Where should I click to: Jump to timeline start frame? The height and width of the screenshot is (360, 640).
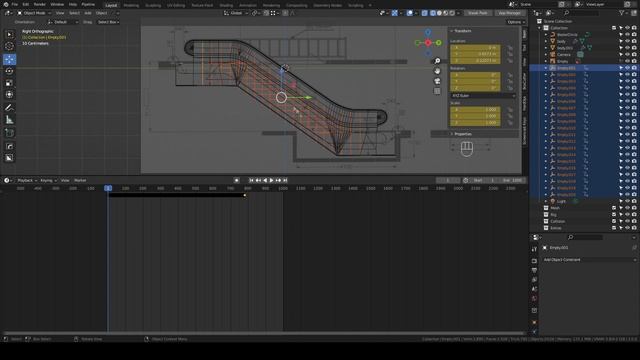point(251,180)
